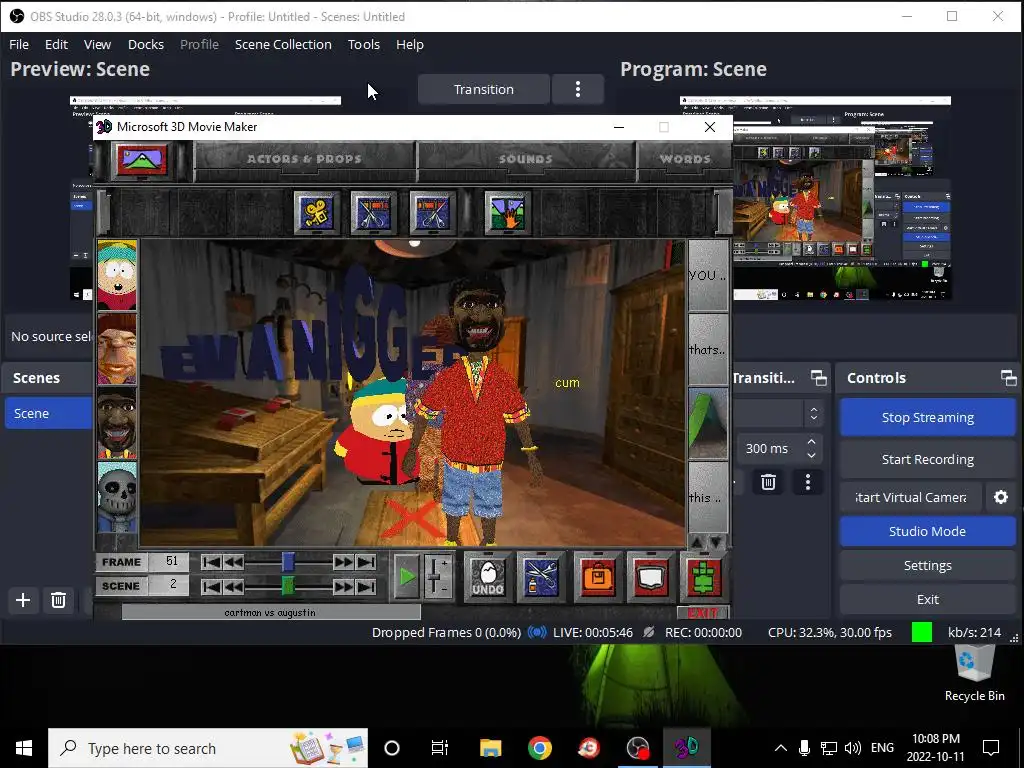Viewport: 1024px width, 768px height.
Task: Click the movie title 'cartman vs augustin'
Action: [x=270, y=613]
